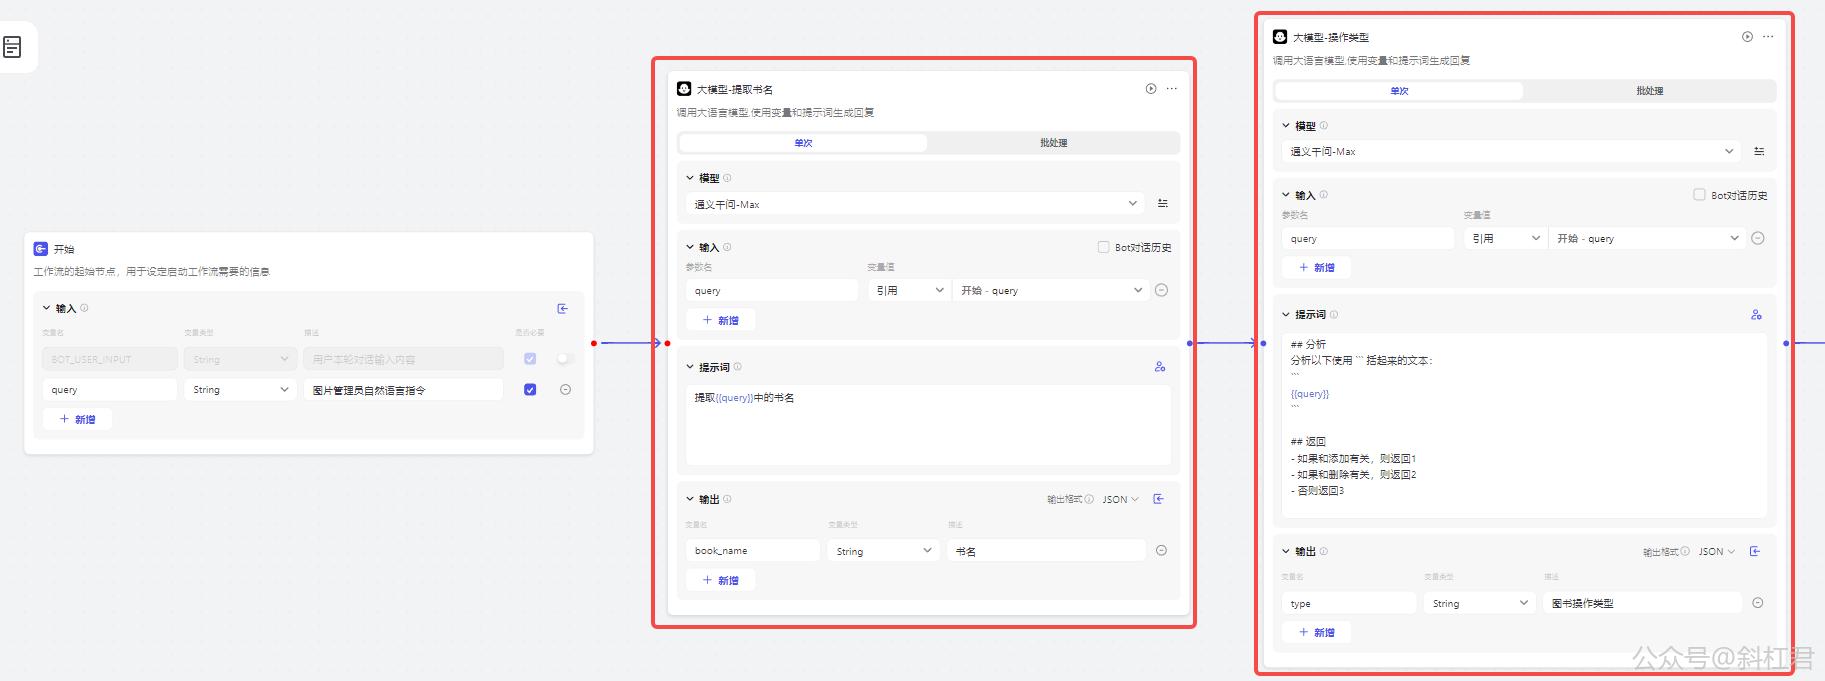
Task: Click the query variable name field in 开始 node
Action: point(110,390)
